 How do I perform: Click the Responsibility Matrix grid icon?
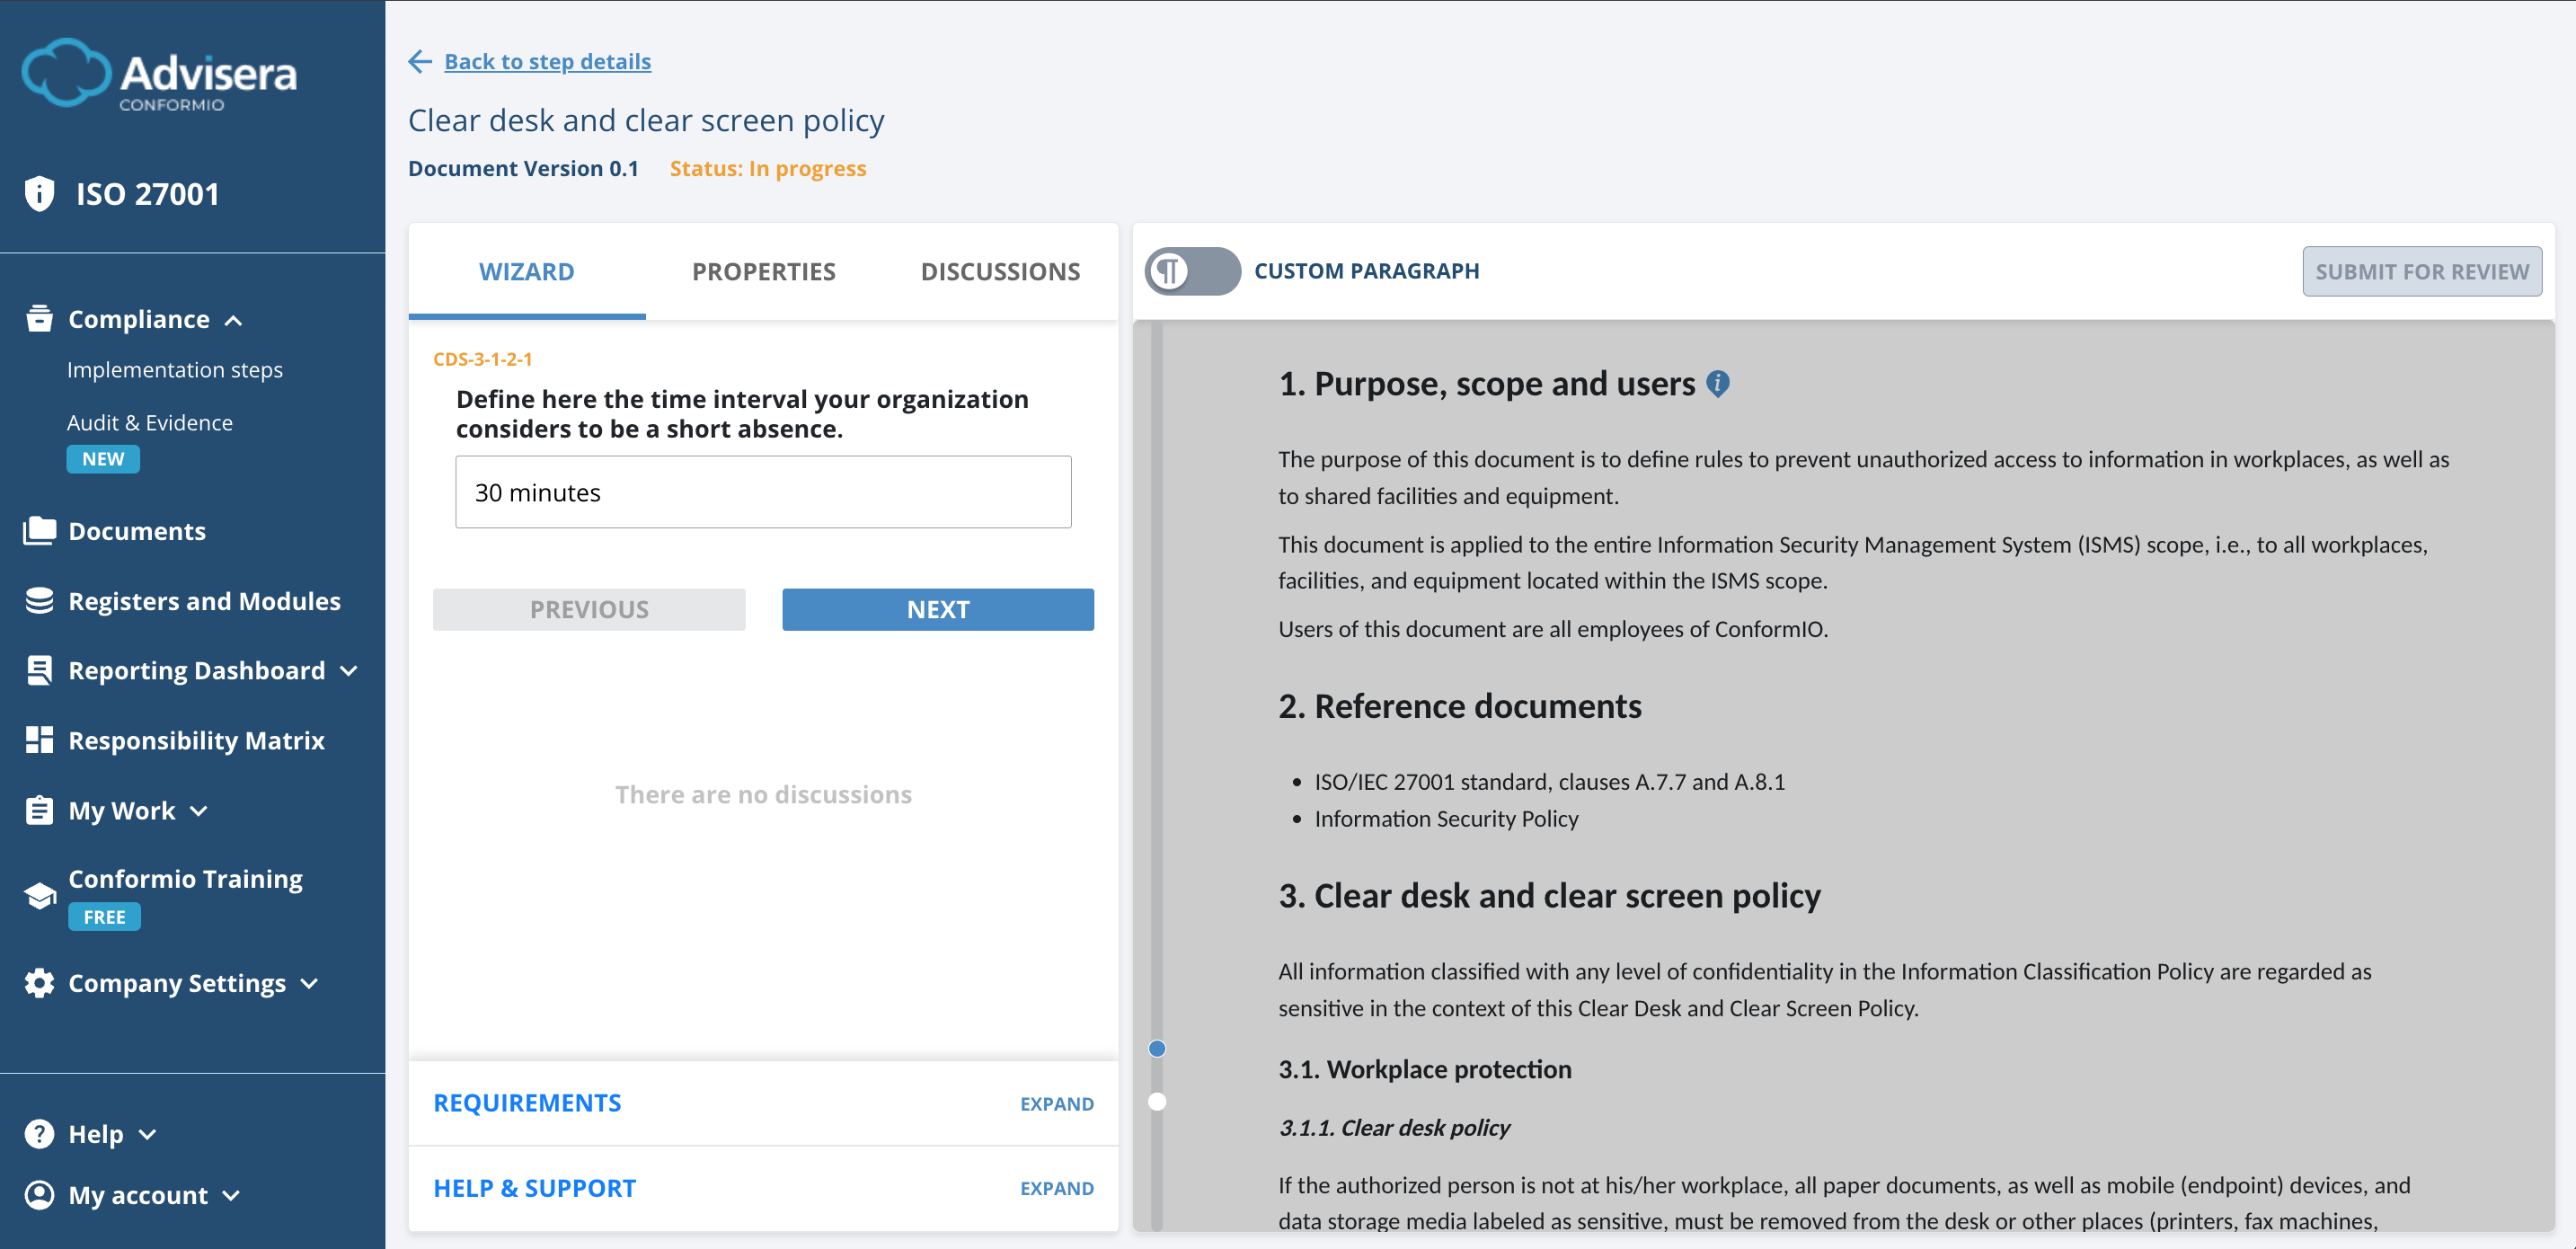click(x=39, y=740)
